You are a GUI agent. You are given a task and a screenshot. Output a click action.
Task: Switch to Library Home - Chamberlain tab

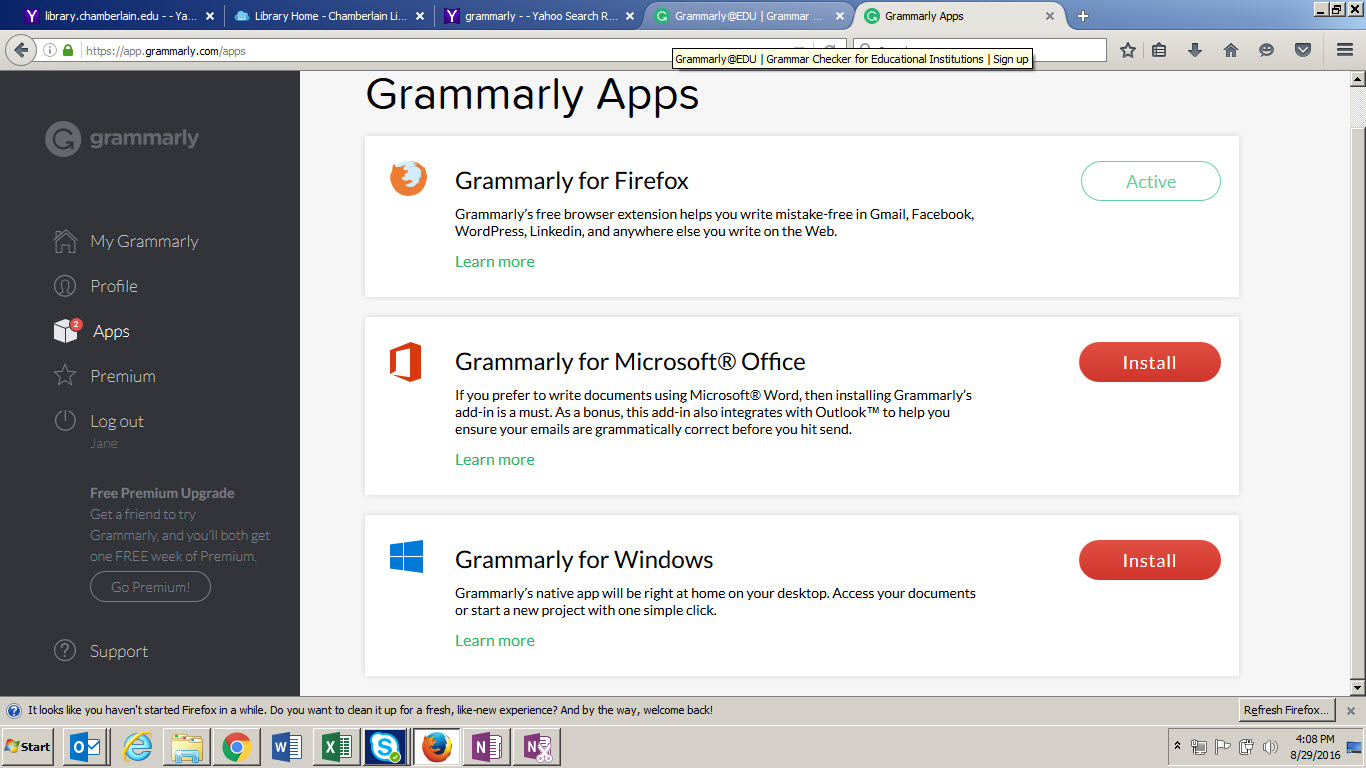pyautogui.click(x=328, y=16)
